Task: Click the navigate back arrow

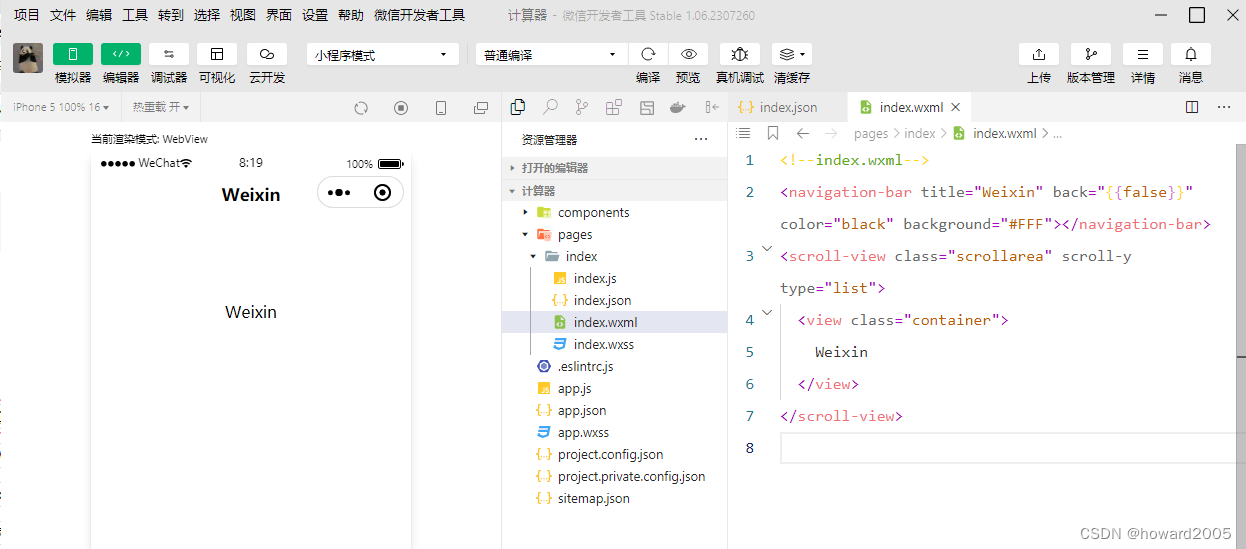Action: pyautogui.click(x=802, y=133)
